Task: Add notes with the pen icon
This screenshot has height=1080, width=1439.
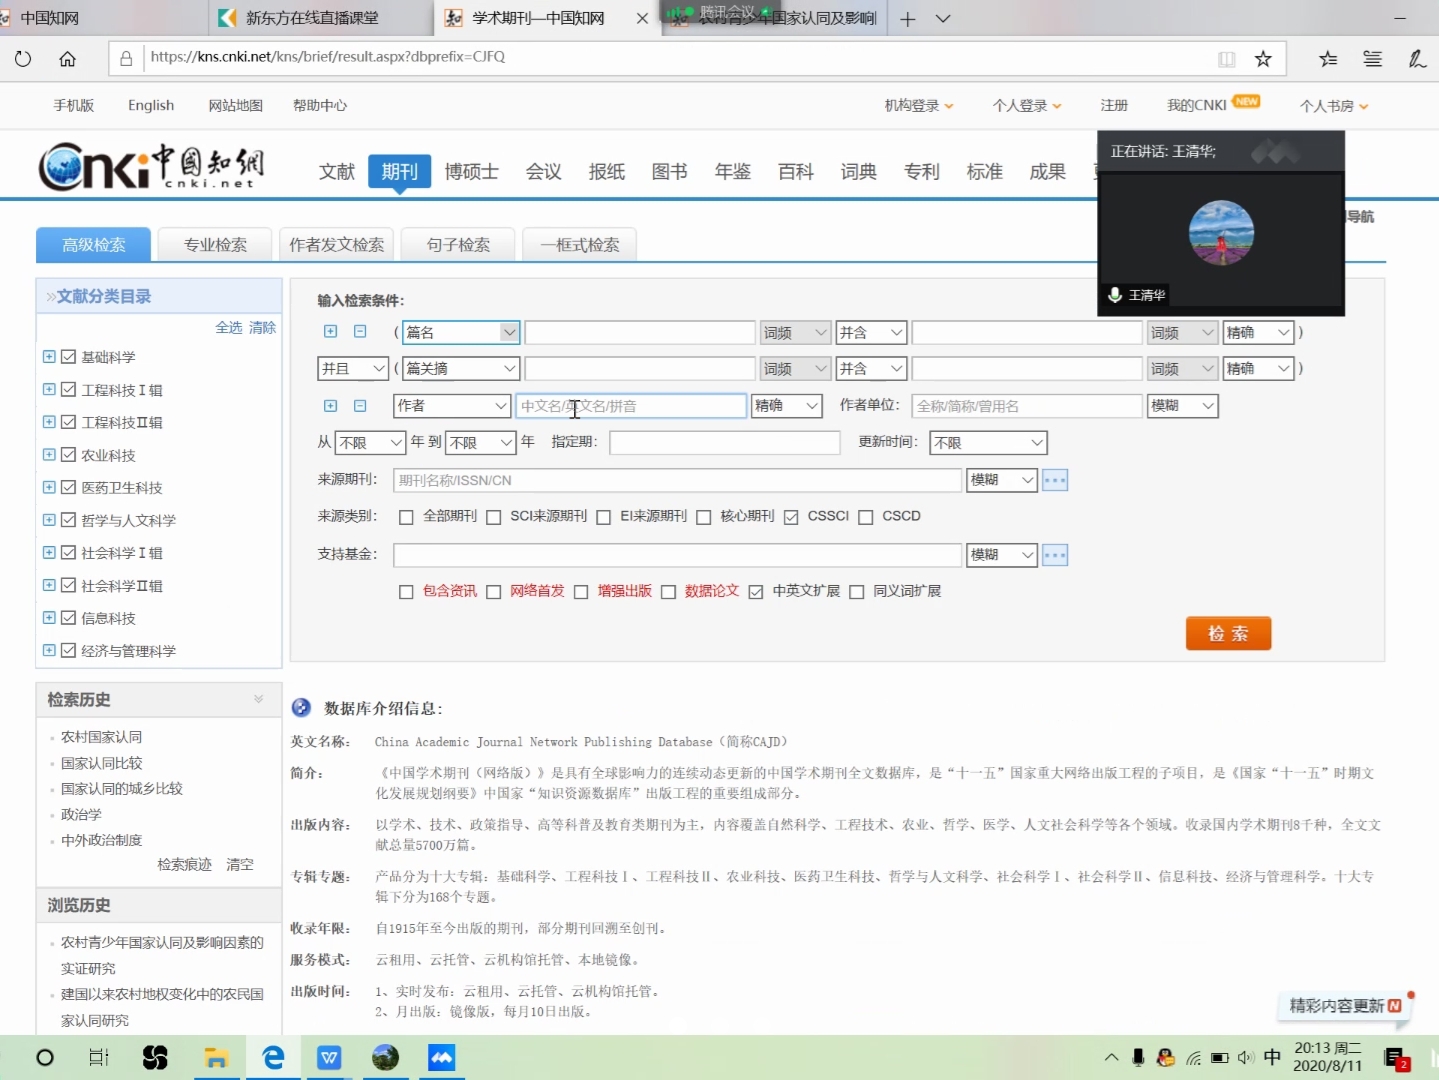Action: (x=1417, y=59)
